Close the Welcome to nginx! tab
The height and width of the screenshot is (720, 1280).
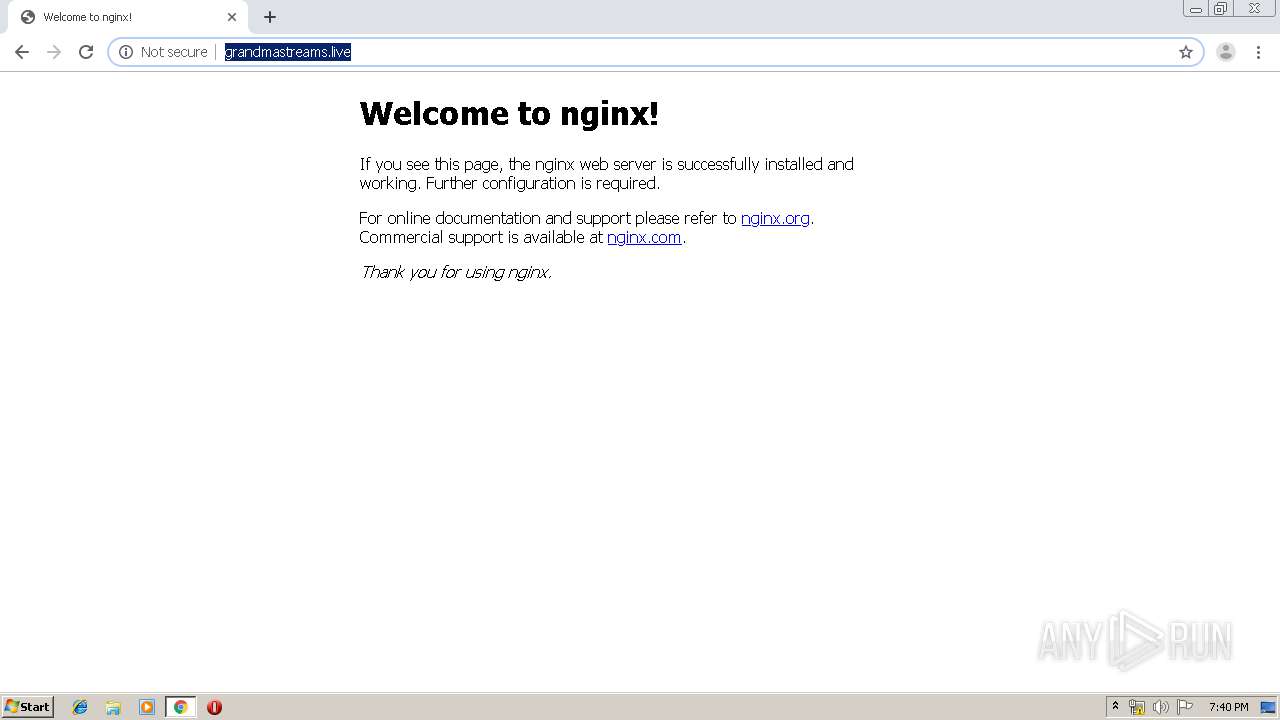click(x=232, y=17)
